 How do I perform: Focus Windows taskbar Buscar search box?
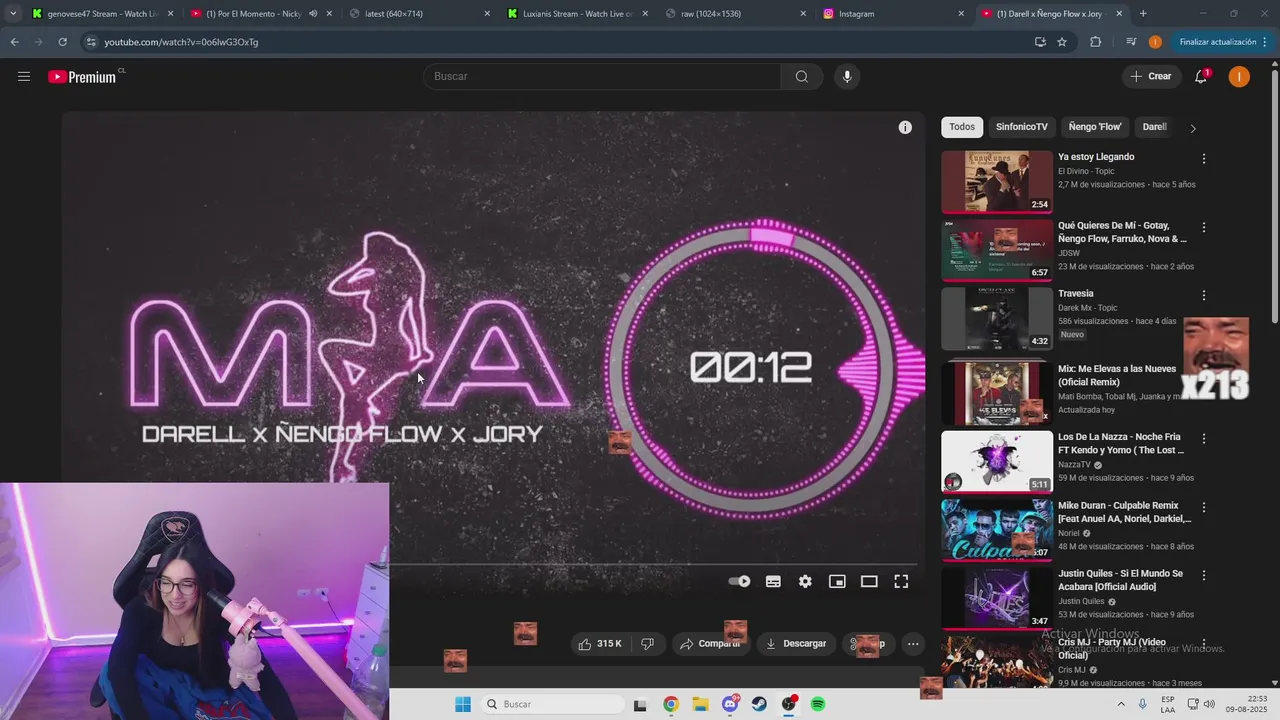coord(553,704)
